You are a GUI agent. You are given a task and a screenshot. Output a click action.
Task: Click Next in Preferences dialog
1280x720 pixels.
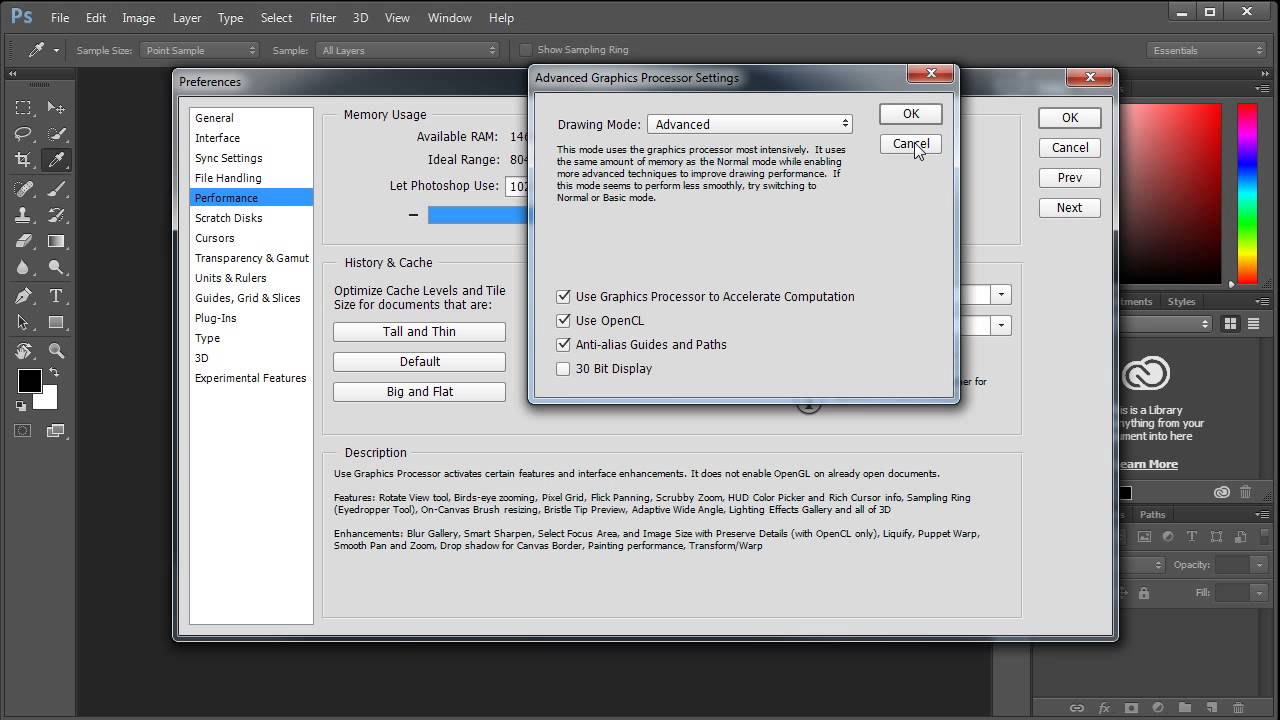click(1070, 208)
